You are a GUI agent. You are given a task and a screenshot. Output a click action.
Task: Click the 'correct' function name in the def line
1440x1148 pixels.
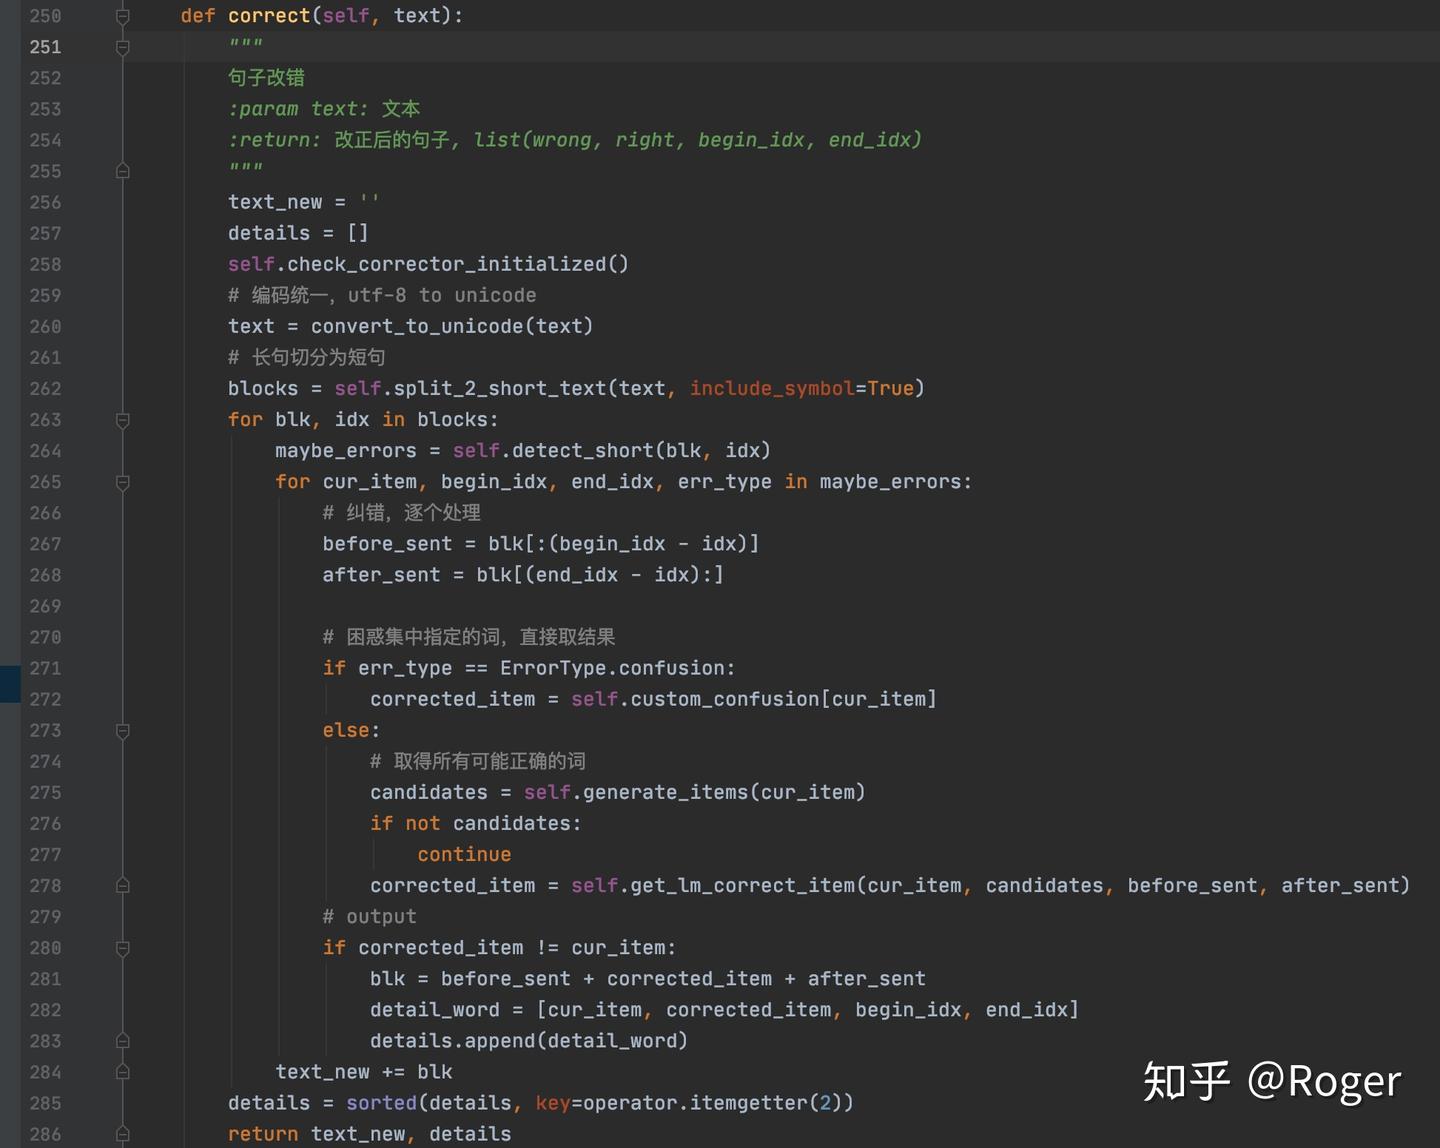tap(269, 16)
